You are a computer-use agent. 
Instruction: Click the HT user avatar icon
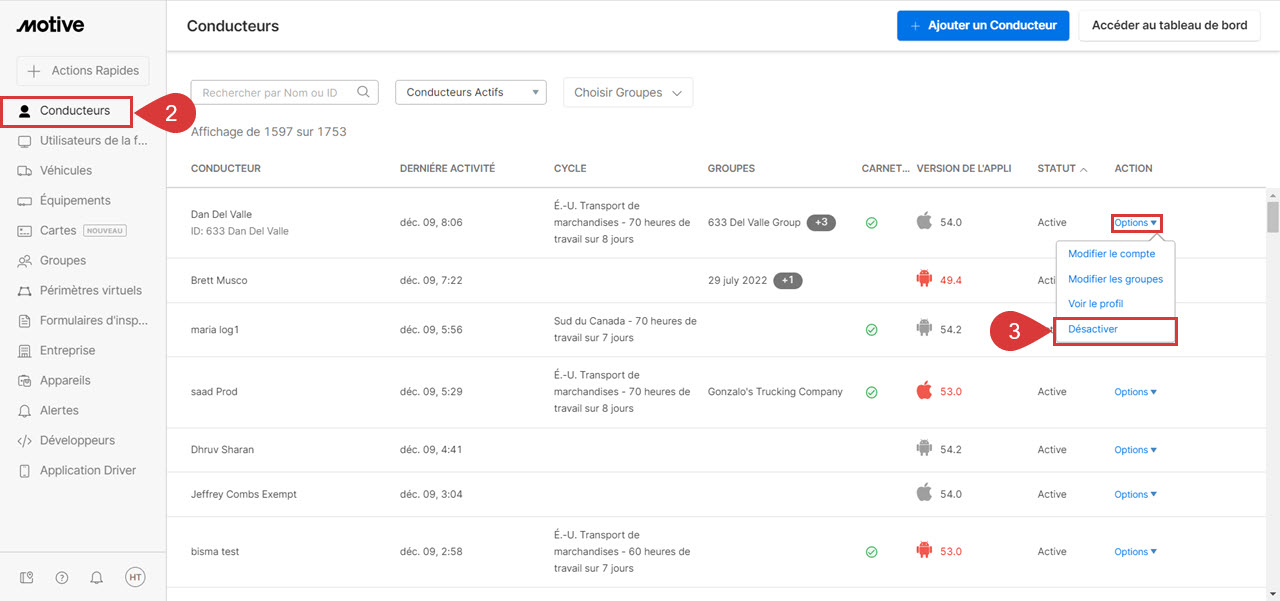click(x=135, y=577)
